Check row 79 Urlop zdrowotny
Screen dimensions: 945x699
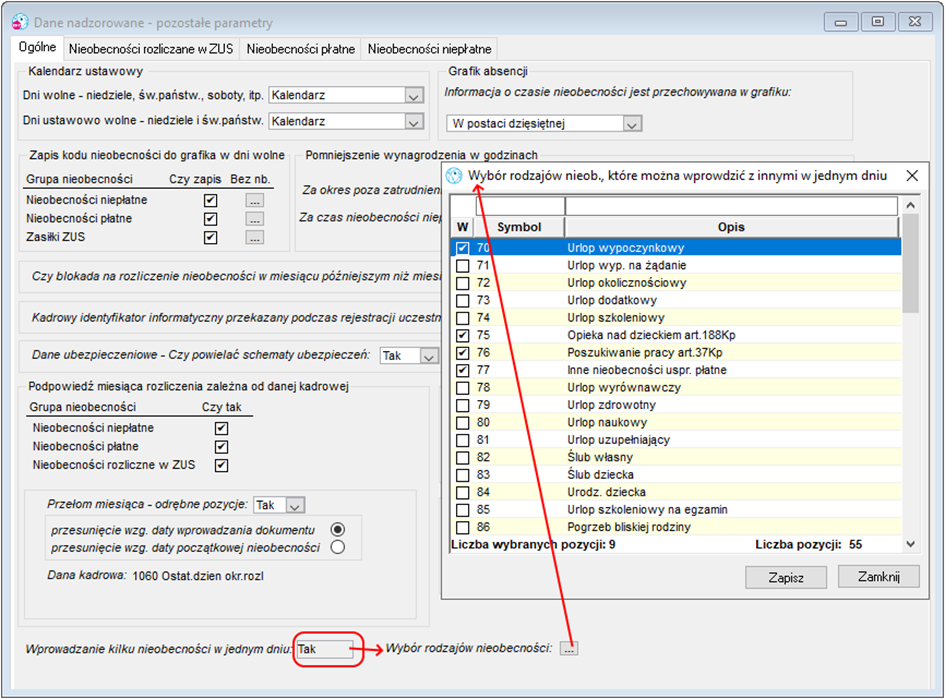tap(462, 406)
